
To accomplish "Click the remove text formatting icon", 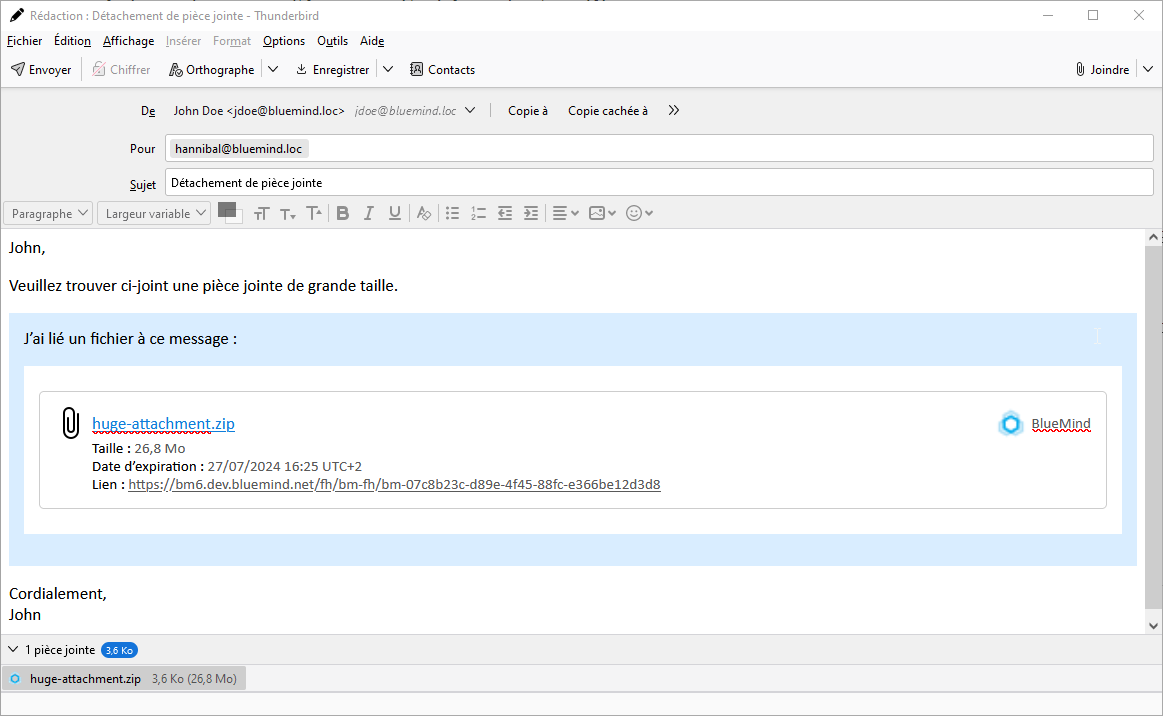I will [x=424, y=213].
